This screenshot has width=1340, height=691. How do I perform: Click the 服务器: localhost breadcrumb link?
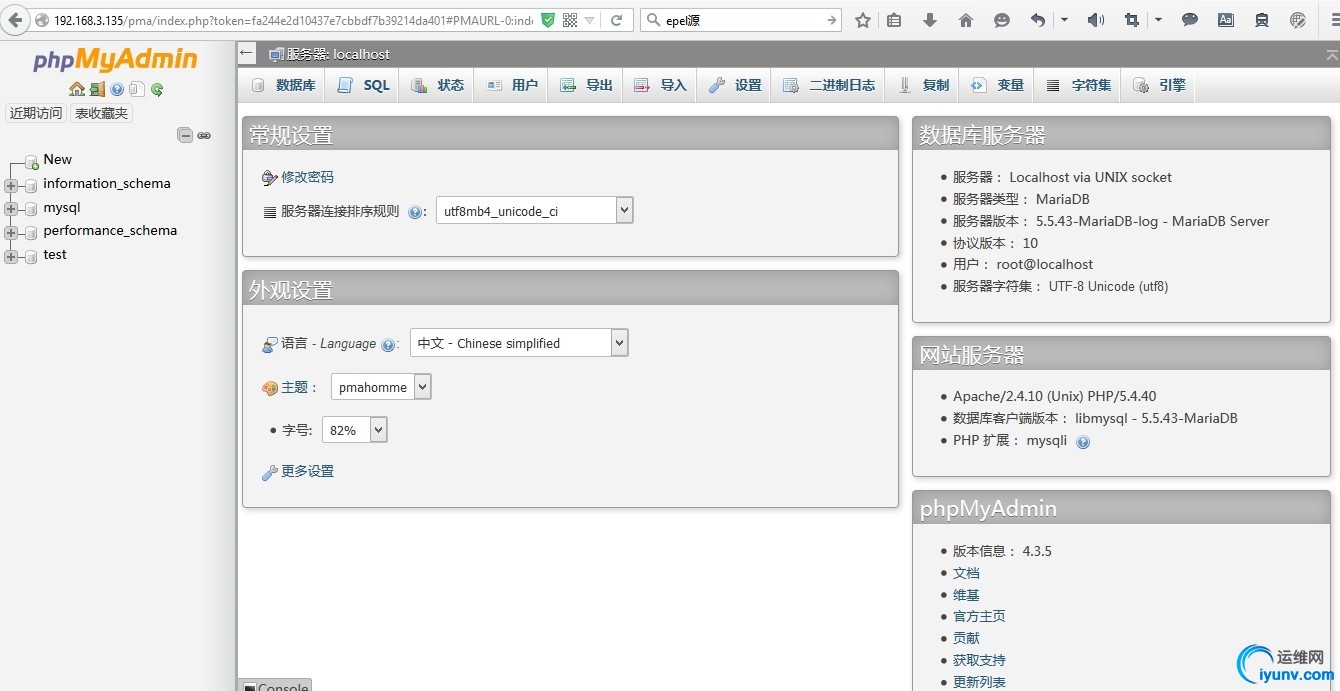click(x=338, y=54)
